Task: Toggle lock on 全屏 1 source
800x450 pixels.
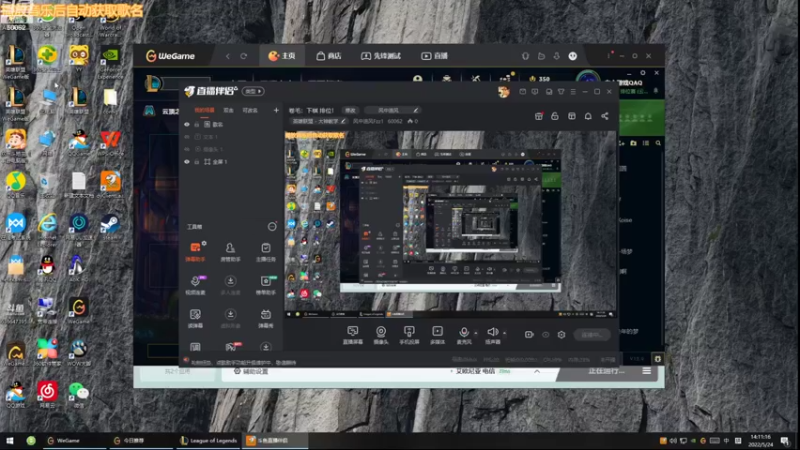Action: tap(196, 162)
